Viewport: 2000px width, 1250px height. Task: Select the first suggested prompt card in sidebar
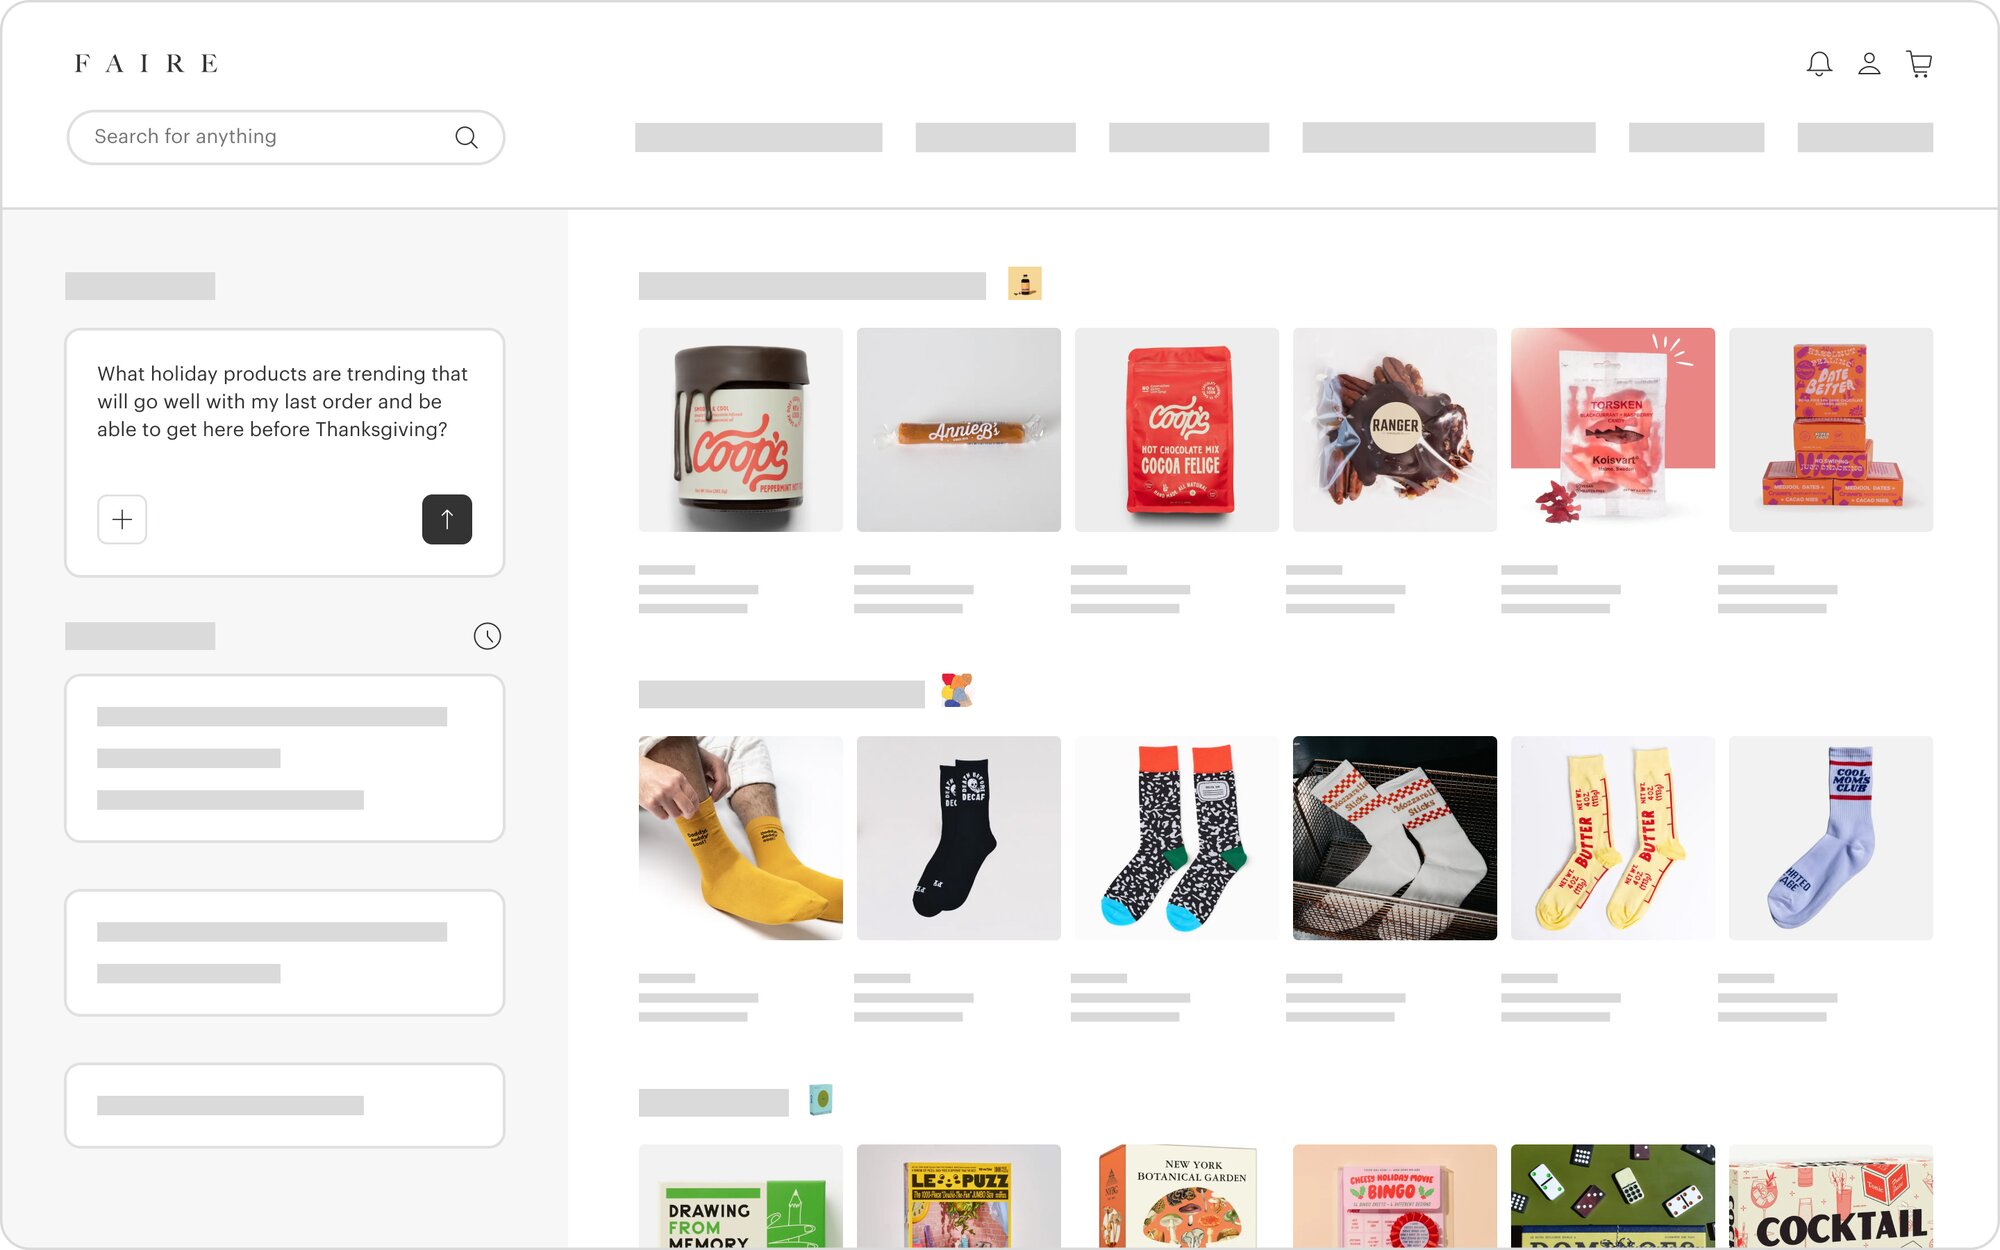pyautogui.click(x=285, y=758)
